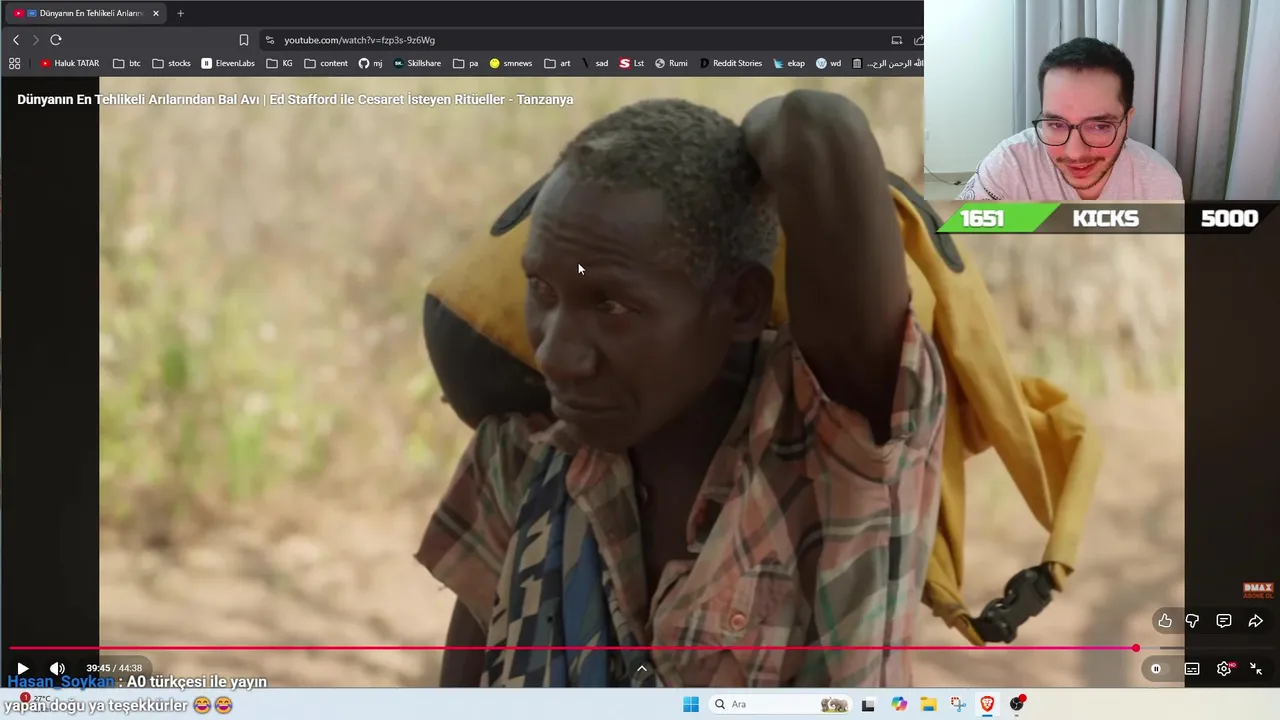Open the Haluk TATAR bookmark
The width and height of the screenshot is (1280, 720).
pos(70,63)
